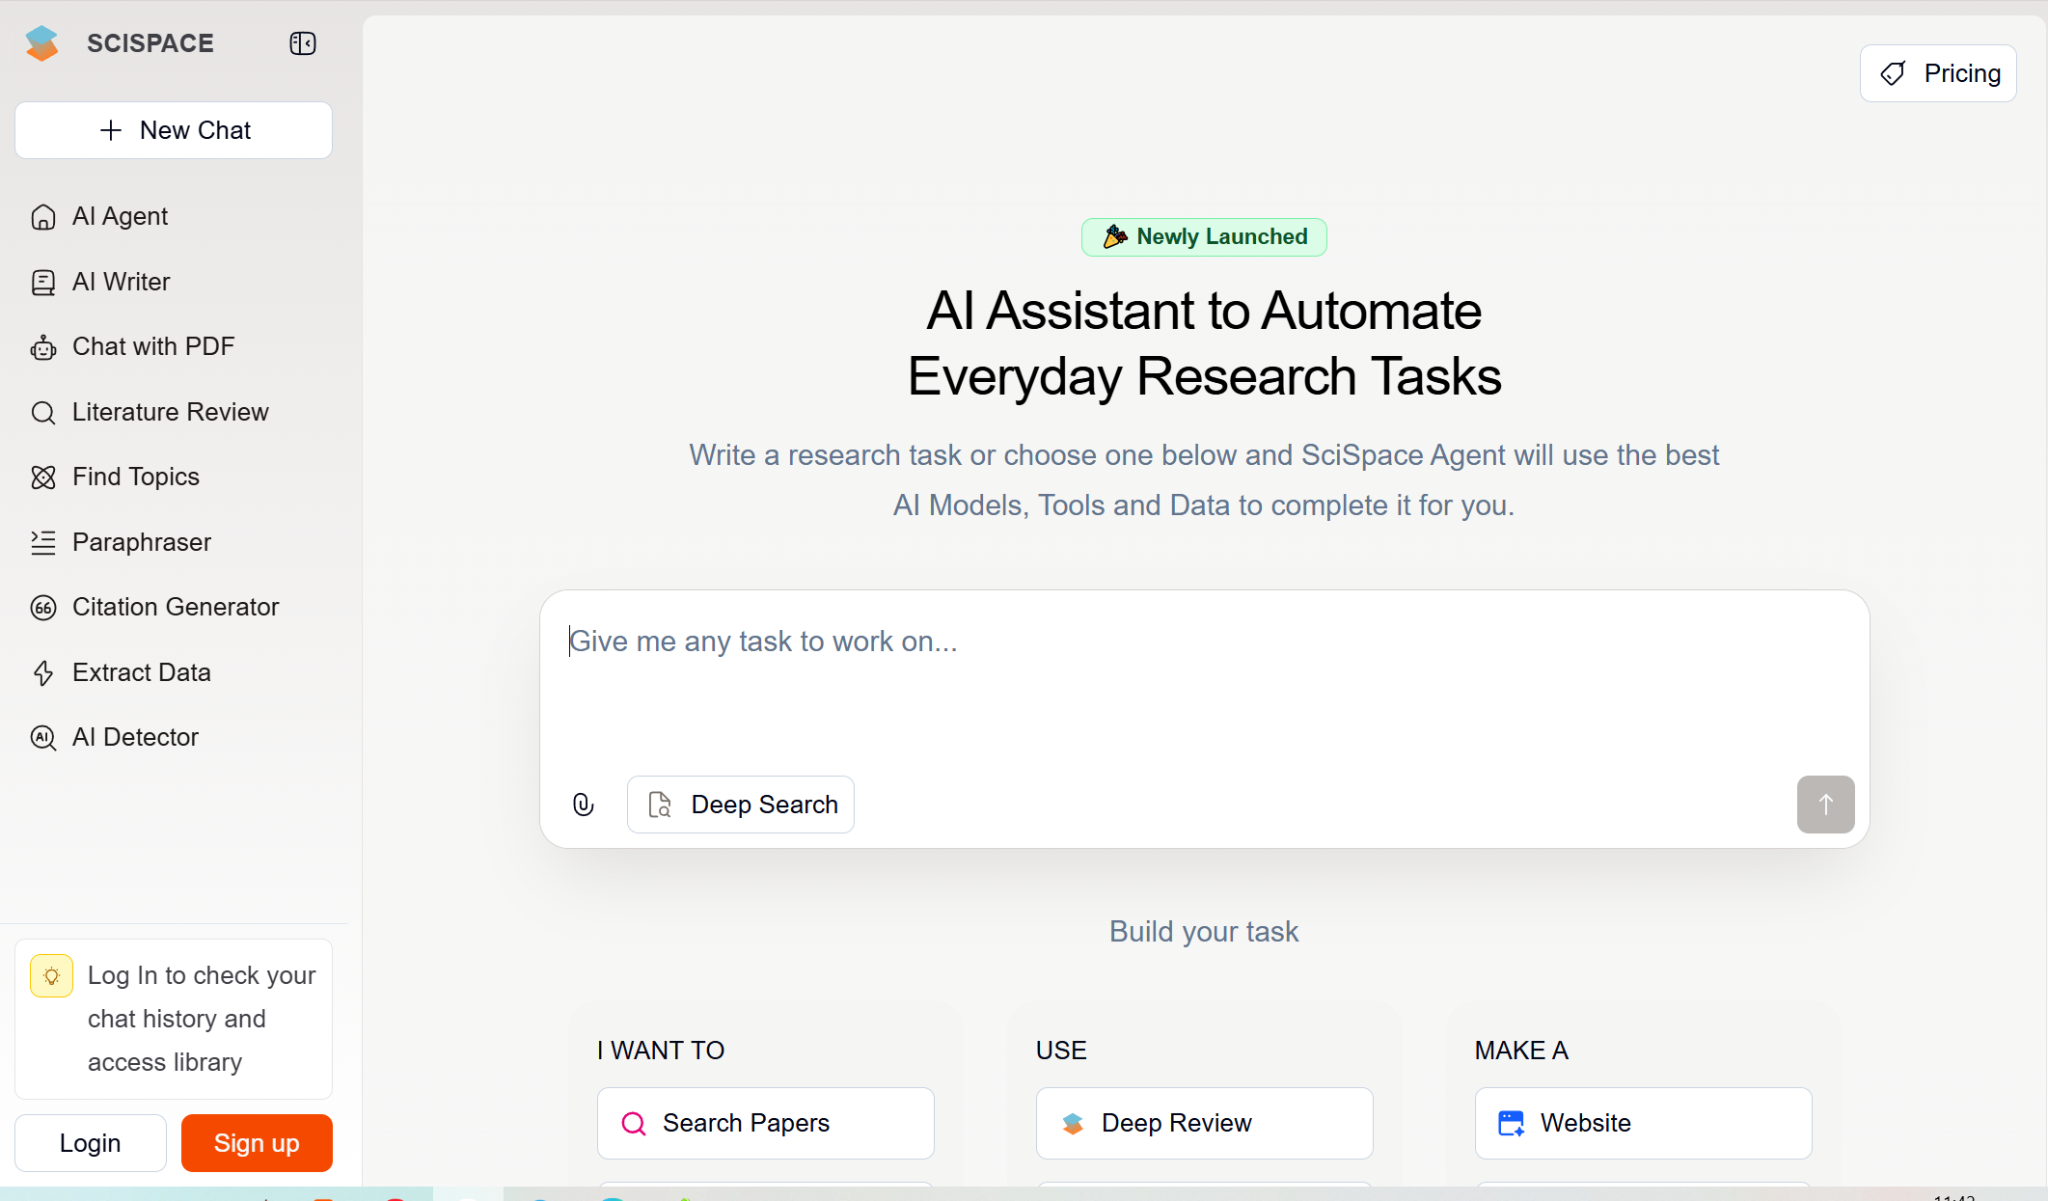Image resolution: width=2048 pixels, height=1201 pixels.
Task: Click the Login button
Action: [x=90, y=1143]
